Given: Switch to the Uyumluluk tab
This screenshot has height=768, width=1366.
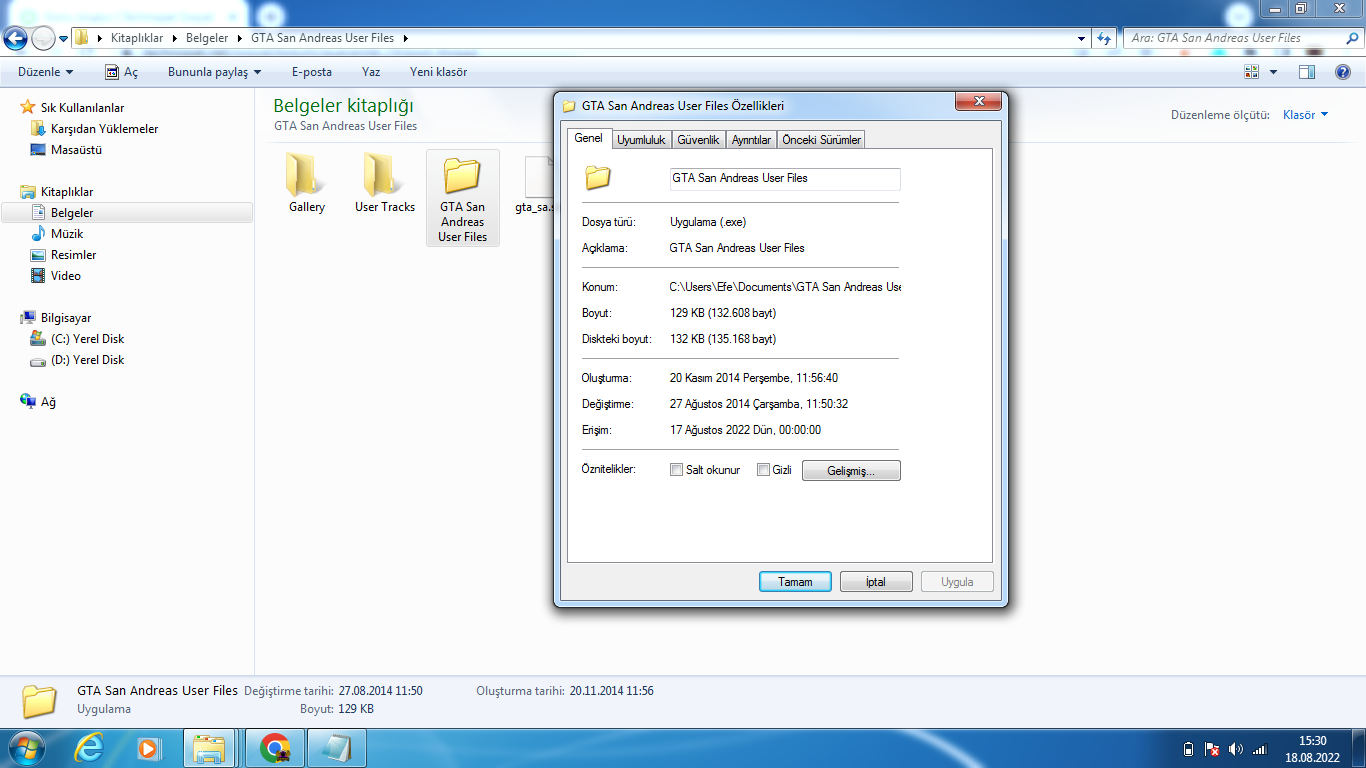Looking at the screenshot, I should point(641,140).
